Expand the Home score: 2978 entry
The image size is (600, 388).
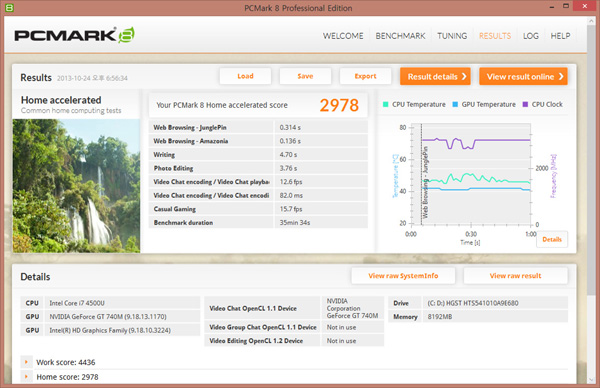[x=26, y=377]
